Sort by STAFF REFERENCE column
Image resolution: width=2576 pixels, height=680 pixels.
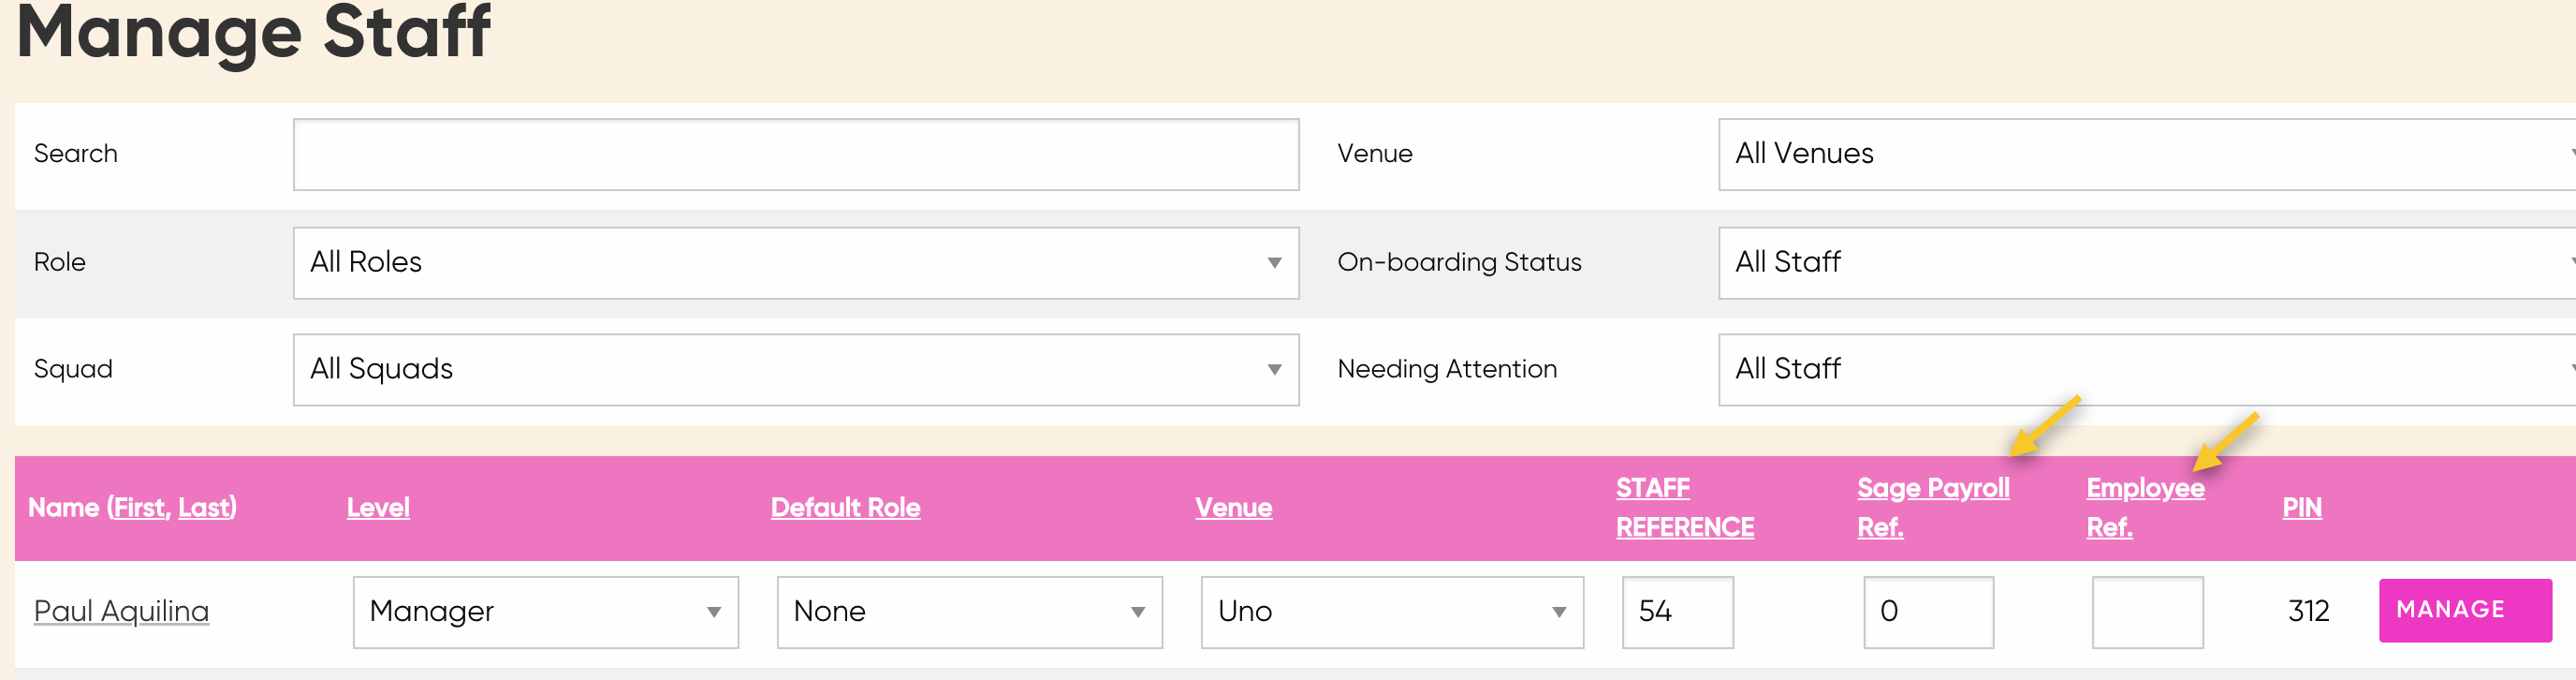point(1684,508)
